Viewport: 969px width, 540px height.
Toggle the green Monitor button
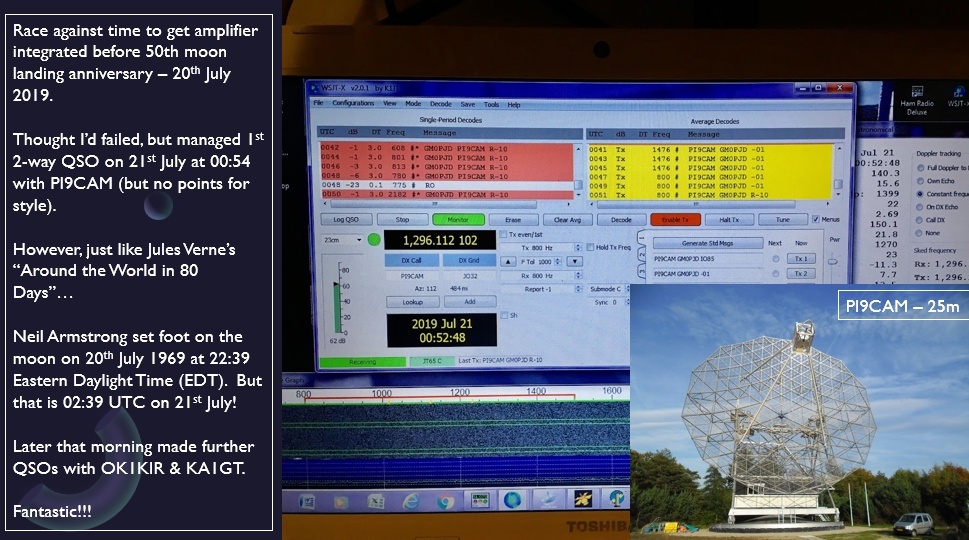click(x=458, y=219)
